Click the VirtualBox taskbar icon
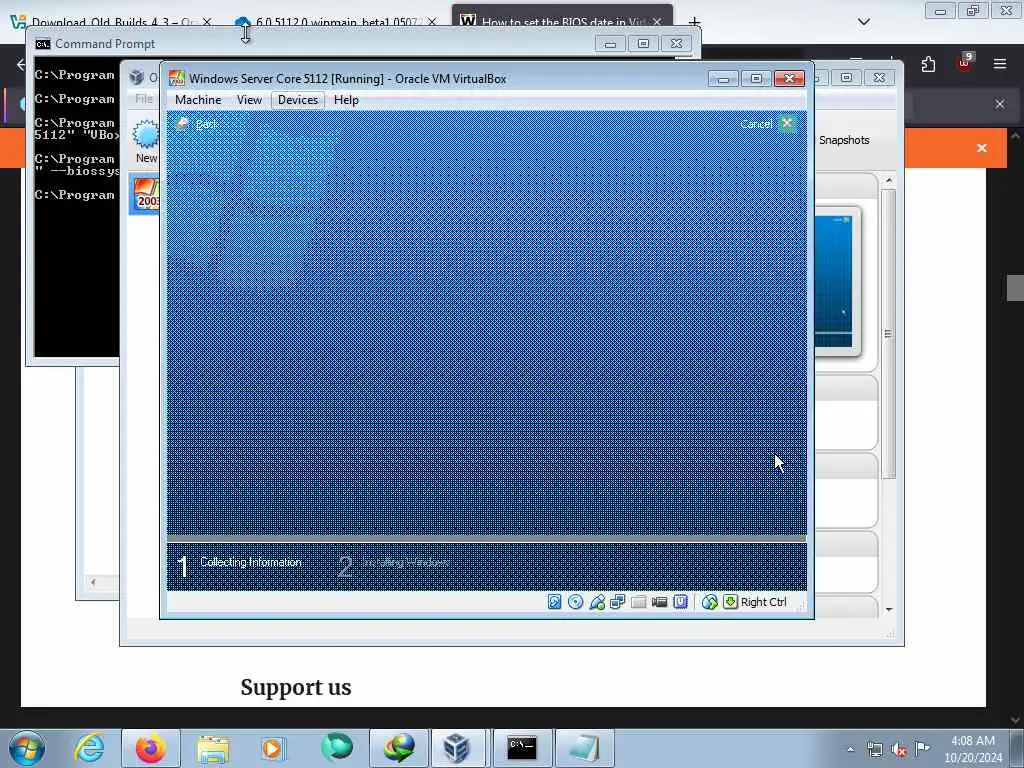 456,748
